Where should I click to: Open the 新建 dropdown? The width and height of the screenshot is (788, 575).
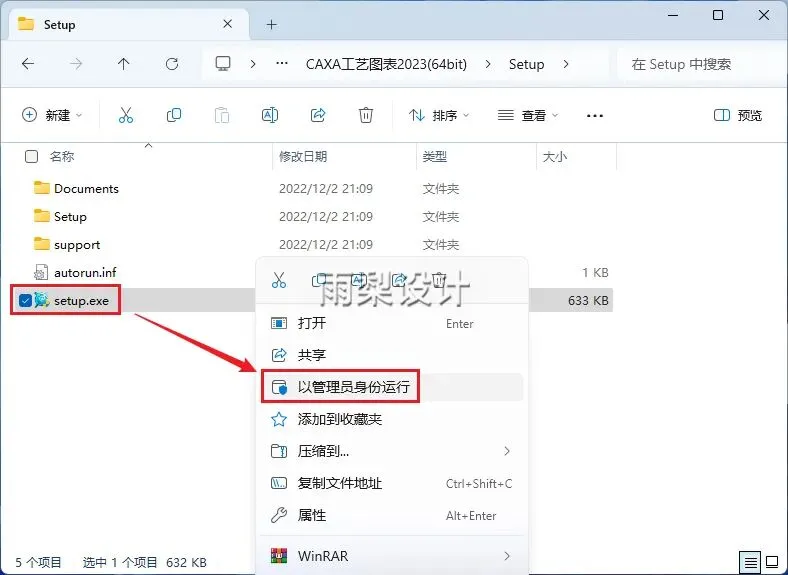(52, 115)
